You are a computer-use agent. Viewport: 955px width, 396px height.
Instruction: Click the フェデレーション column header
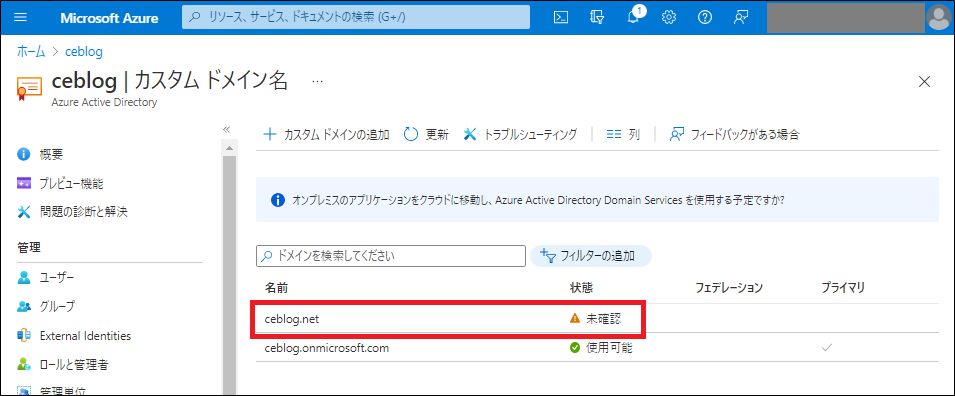point(729,288)
